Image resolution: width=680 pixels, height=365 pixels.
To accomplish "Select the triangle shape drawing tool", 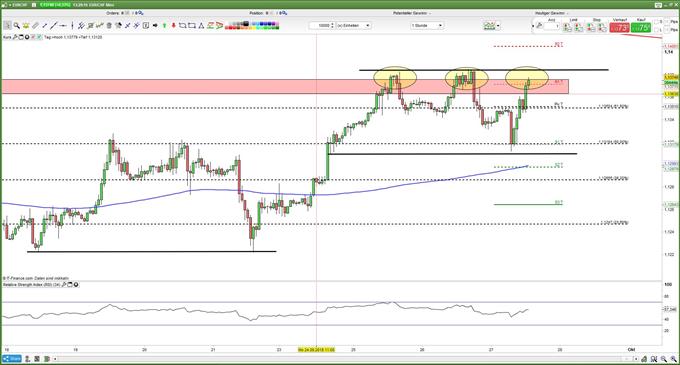I will point(201,26).
